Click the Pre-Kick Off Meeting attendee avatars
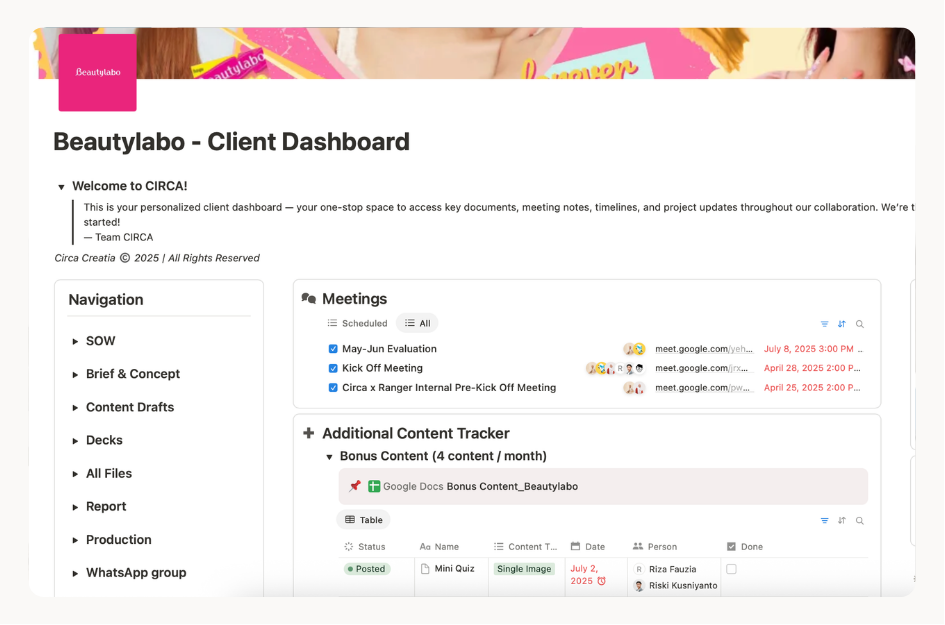 click(x=635, y=388)
